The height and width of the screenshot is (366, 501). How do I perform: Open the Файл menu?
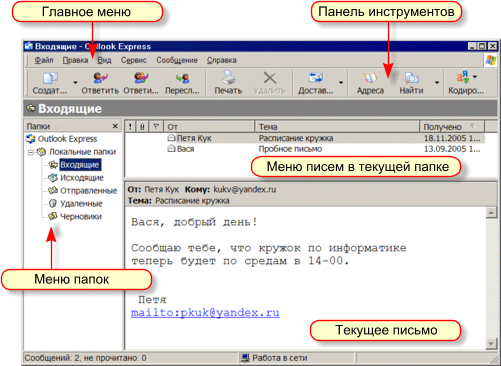pos(44,60)
